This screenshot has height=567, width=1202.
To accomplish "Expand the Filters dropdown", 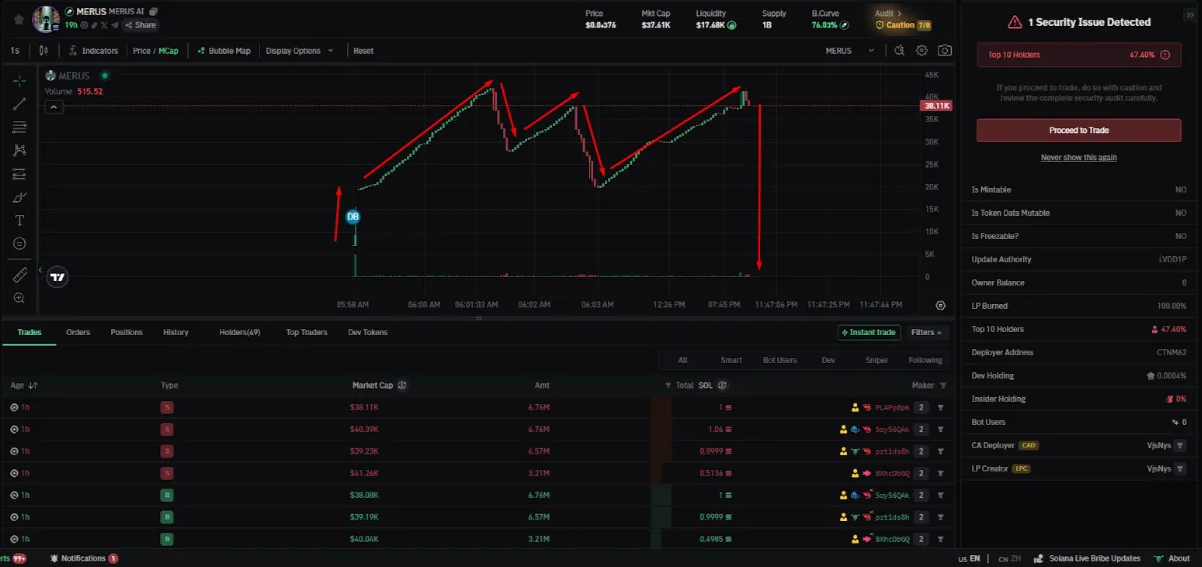I will pos(926,332).
